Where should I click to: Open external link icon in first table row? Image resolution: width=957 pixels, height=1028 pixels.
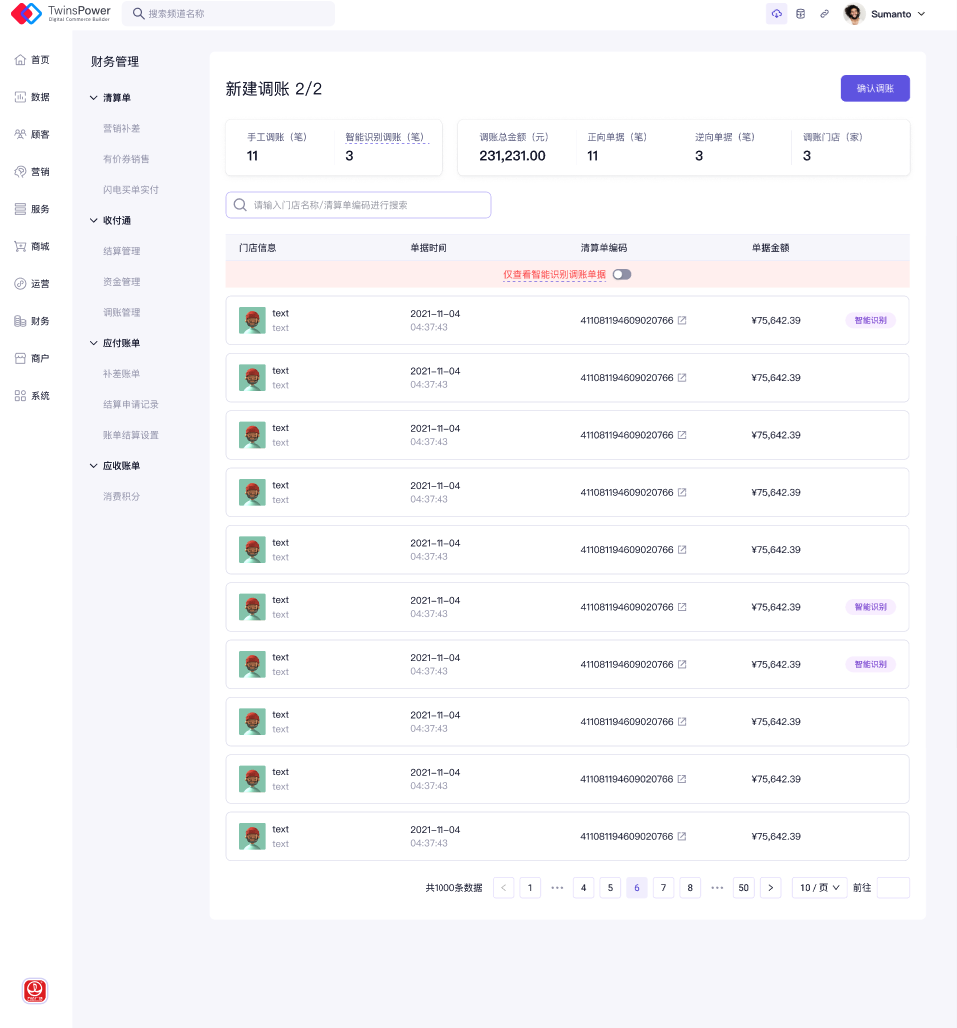point(682,321)
